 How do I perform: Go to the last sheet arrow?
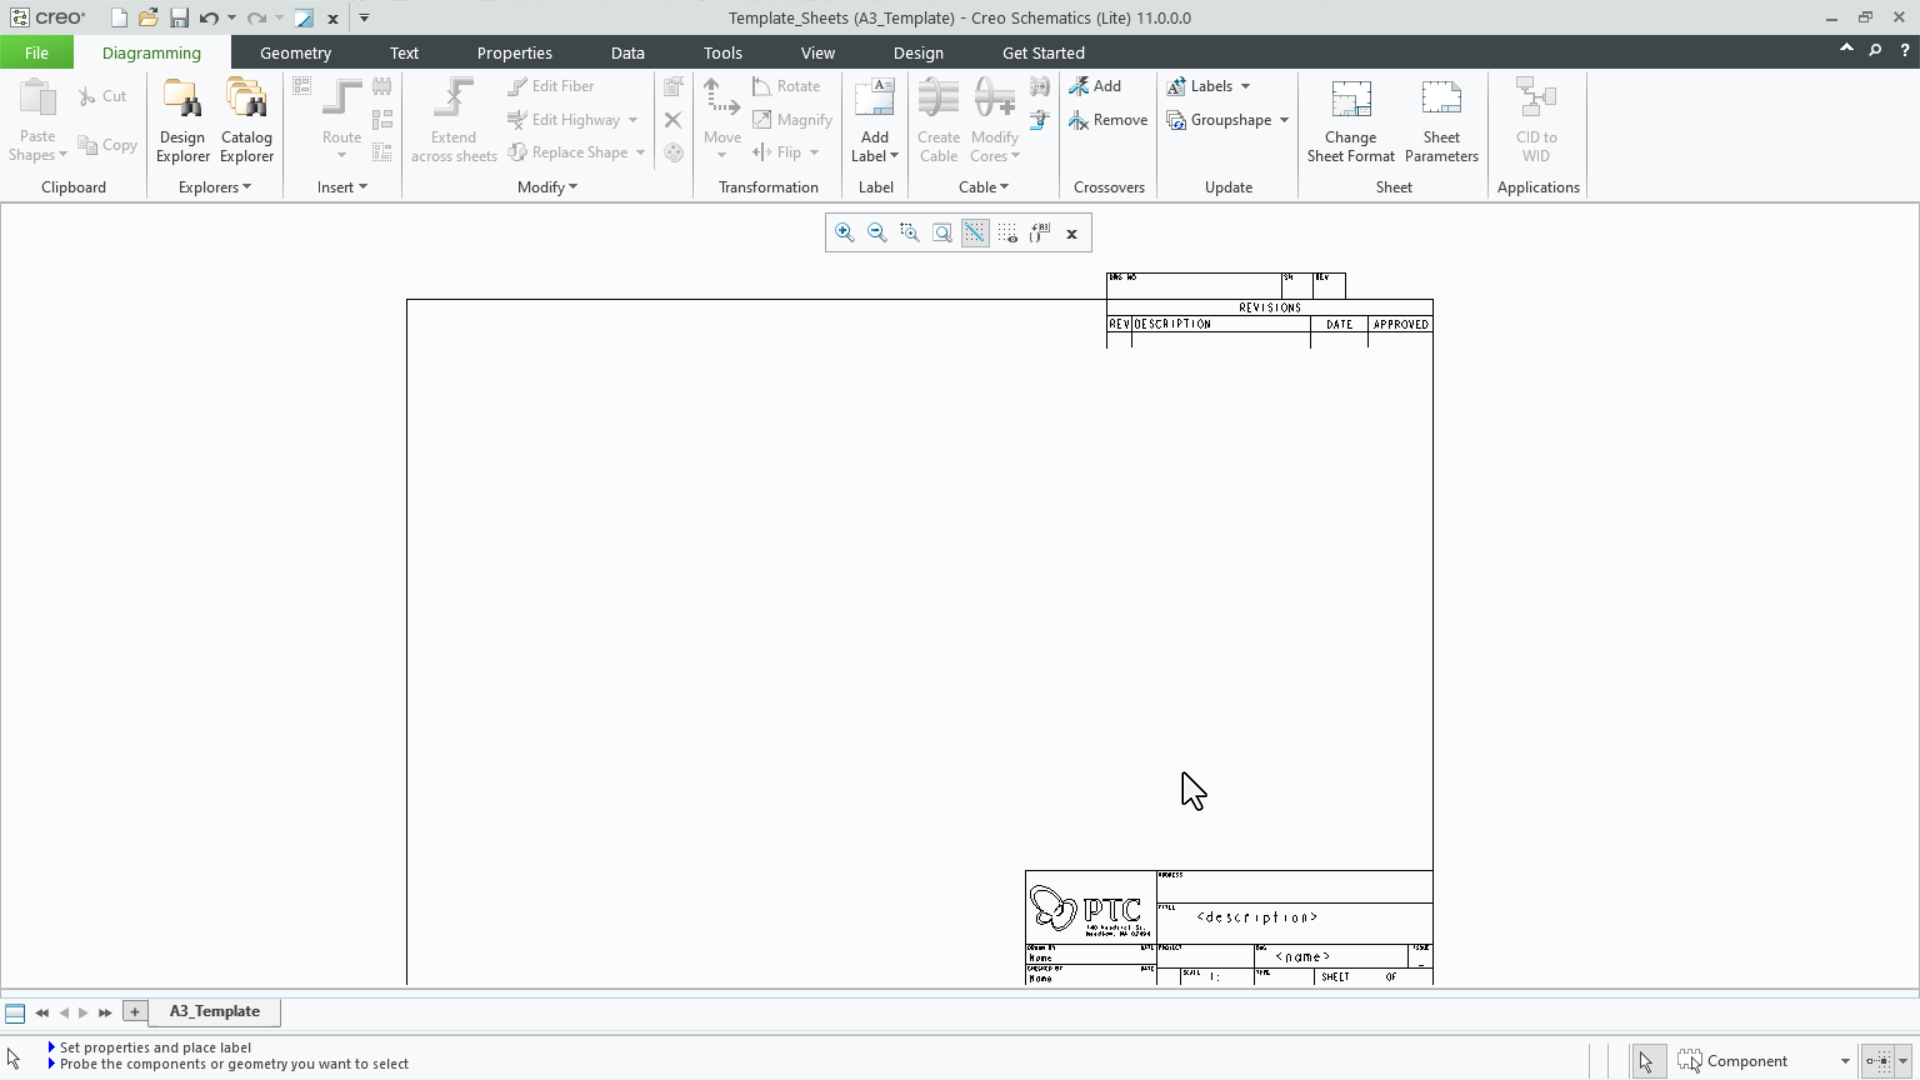pos(105,1012)
